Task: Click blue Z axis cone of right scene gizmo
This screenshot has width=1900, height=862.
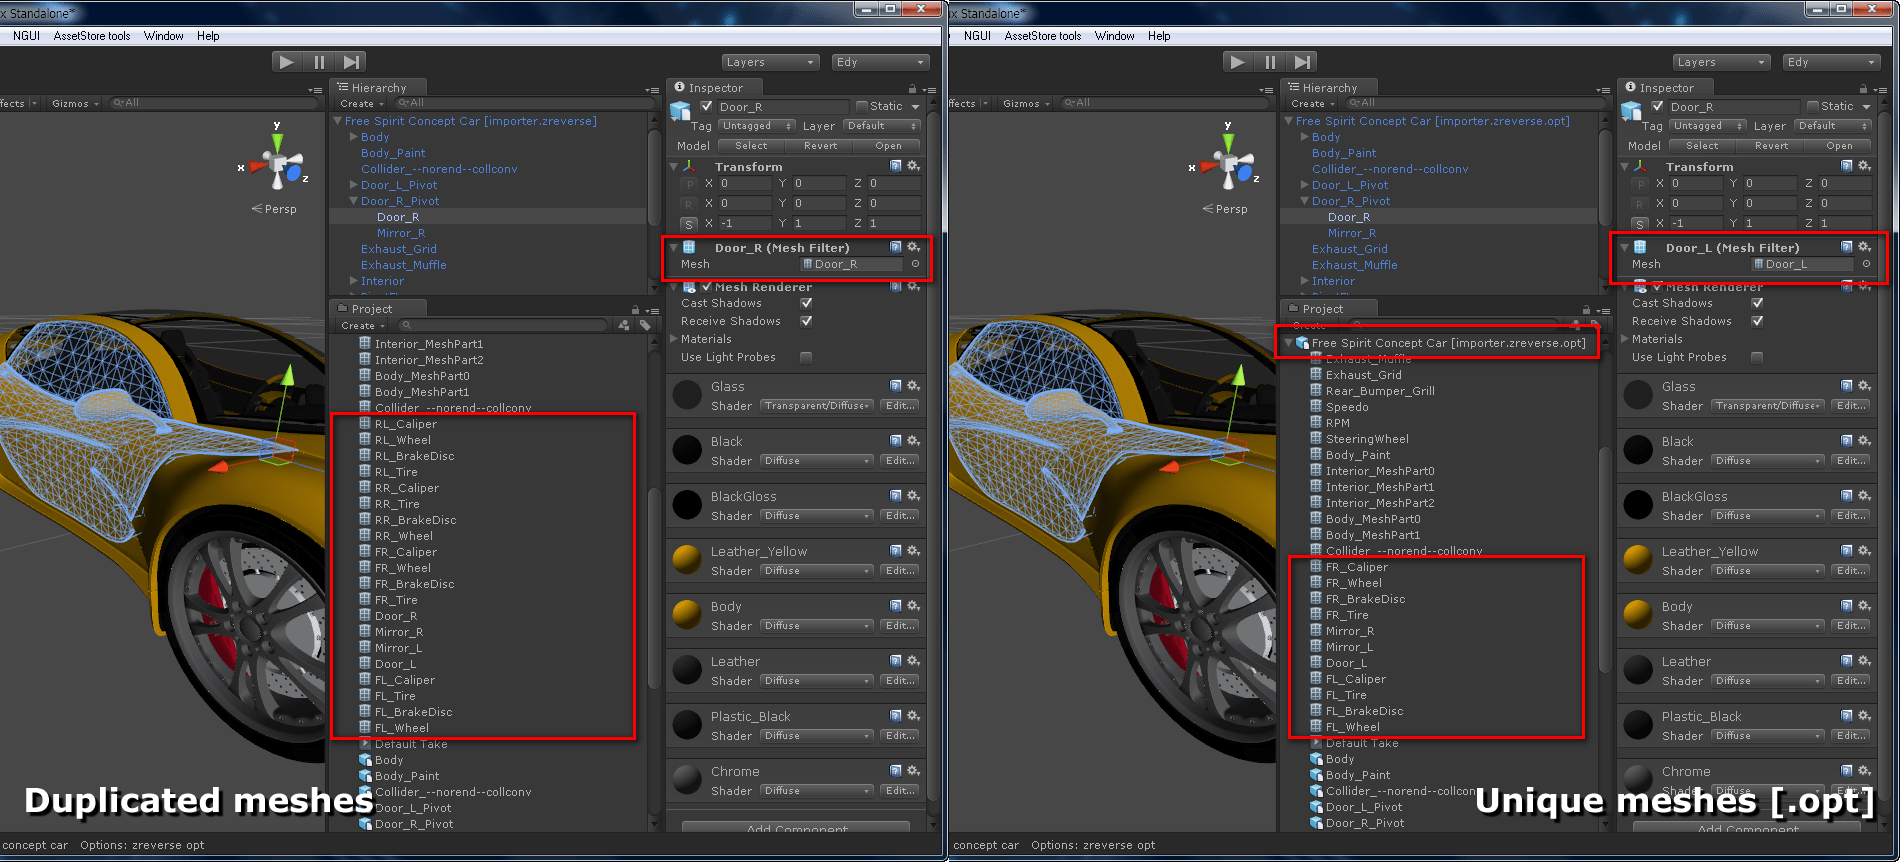Action: click(x=1244, y=174)
